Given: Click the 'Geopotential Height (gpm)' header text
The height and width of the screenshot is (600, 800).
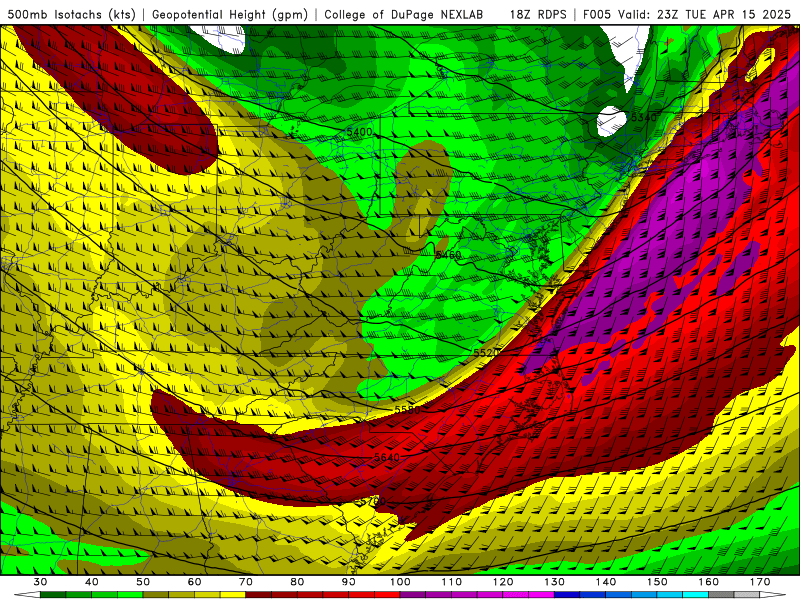Looking at the screenshot, I should [x=230, y=14].
